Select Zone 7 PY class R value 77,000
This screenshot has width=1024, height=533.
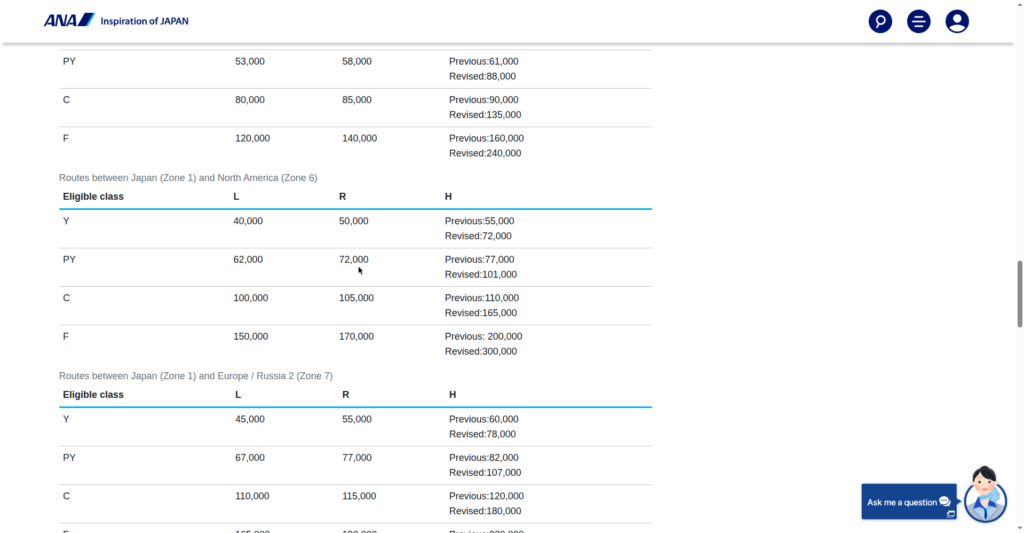[357, 458]
